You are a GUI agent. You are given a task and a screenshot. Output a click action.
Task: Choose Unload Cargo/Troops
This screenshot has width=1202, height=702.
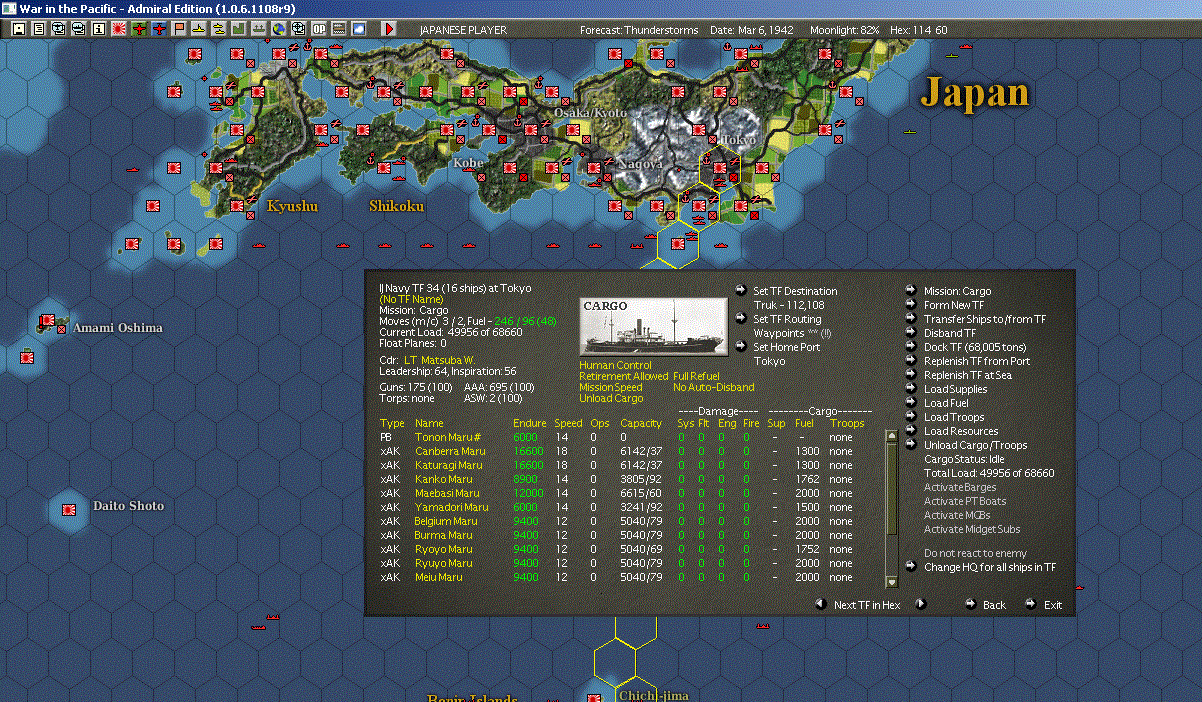point(975,445)
